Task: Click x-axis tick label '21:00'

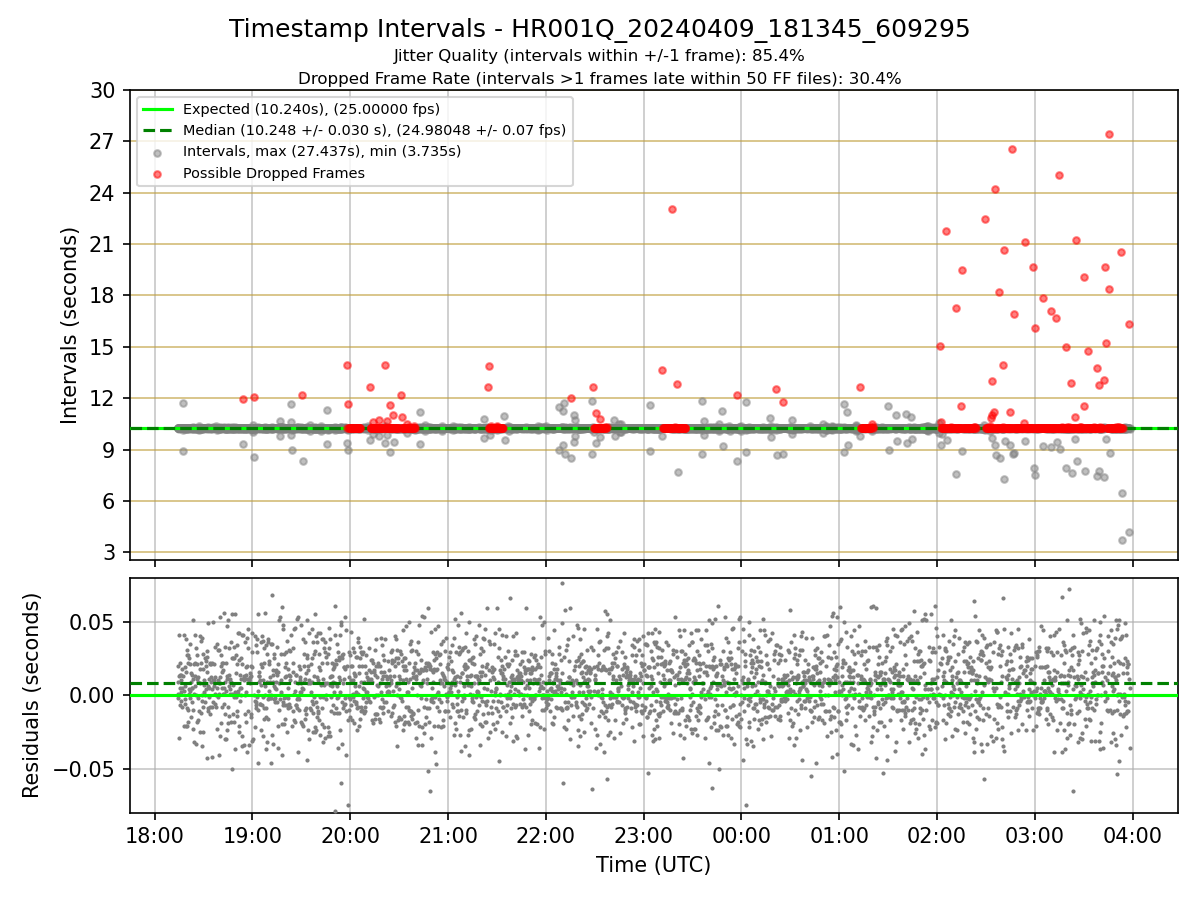Action: 447,834
